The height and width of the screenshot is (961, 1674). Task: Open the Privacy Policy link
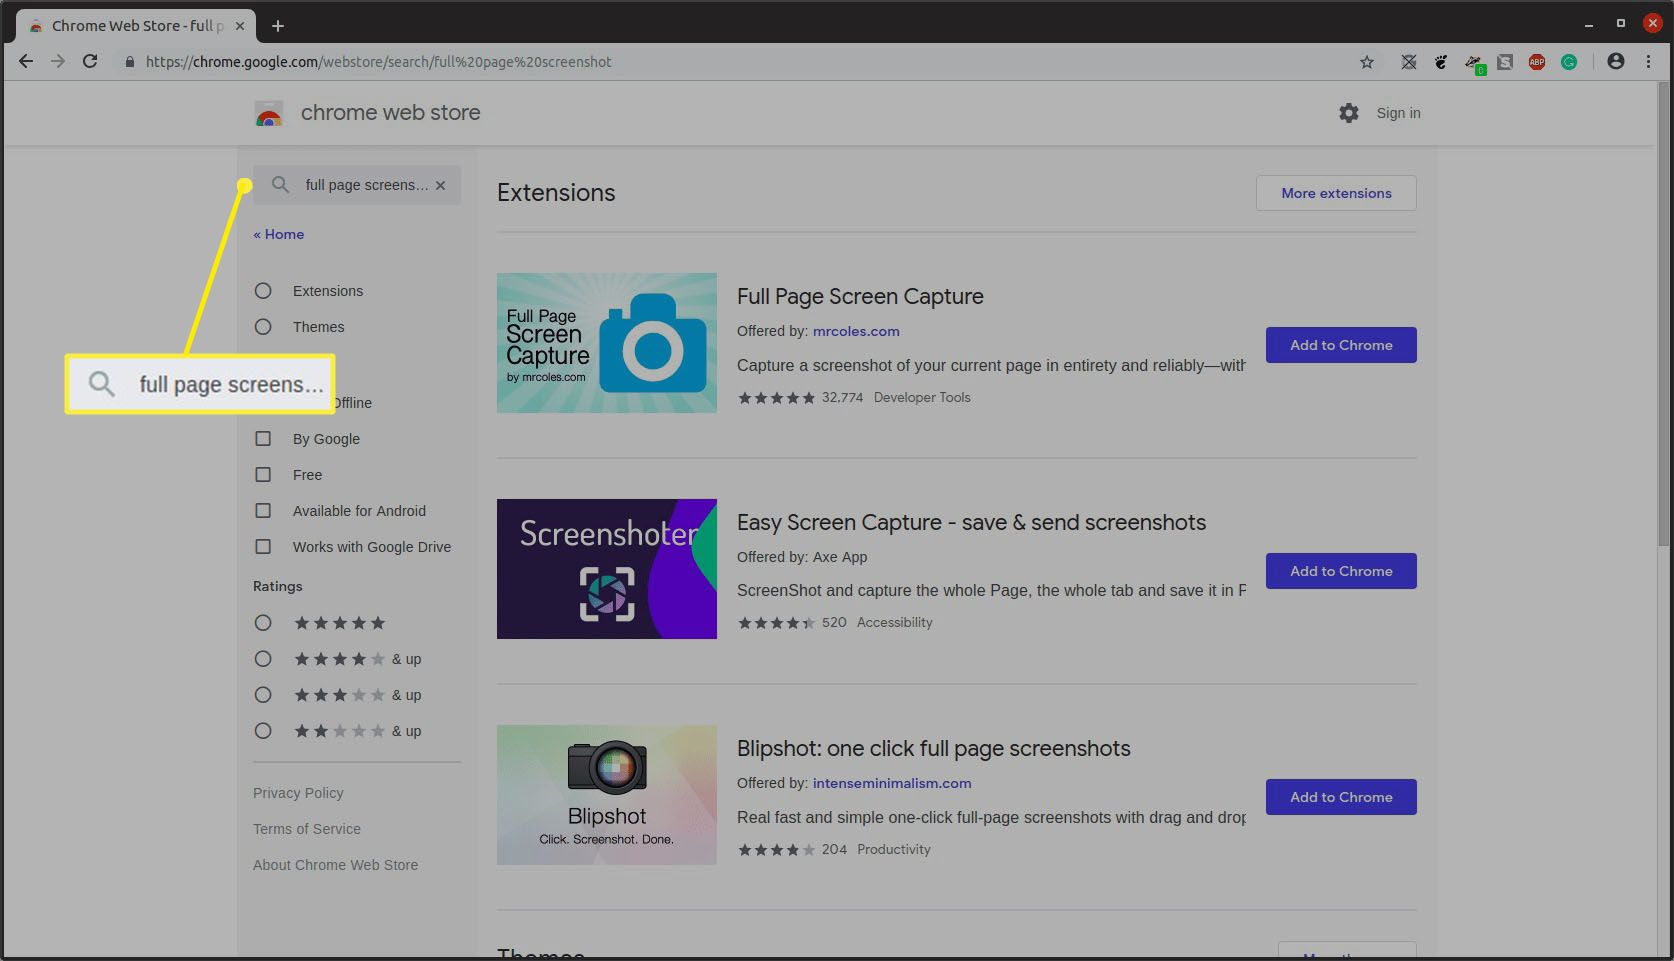click(298, 793)
